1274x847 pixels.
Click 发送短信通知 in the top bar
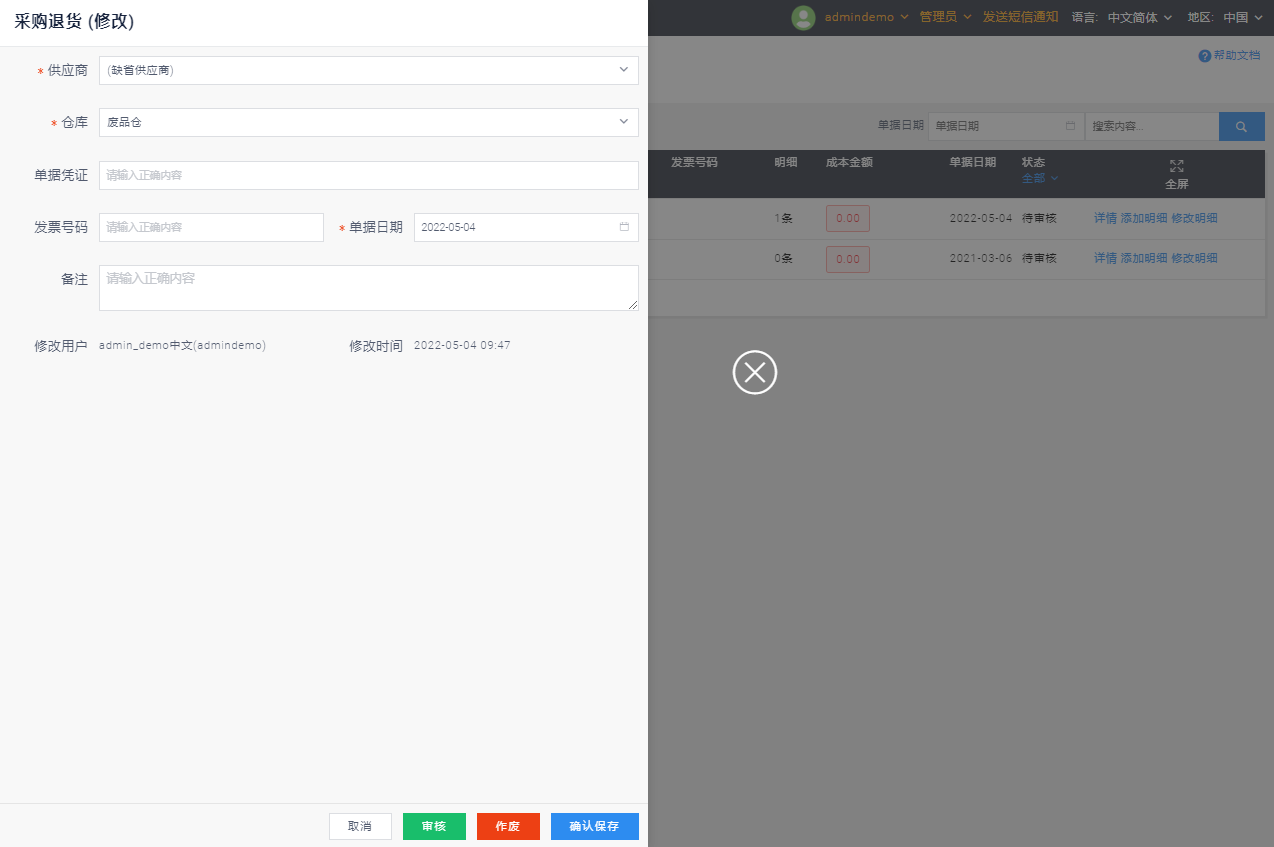point(1020,17)
